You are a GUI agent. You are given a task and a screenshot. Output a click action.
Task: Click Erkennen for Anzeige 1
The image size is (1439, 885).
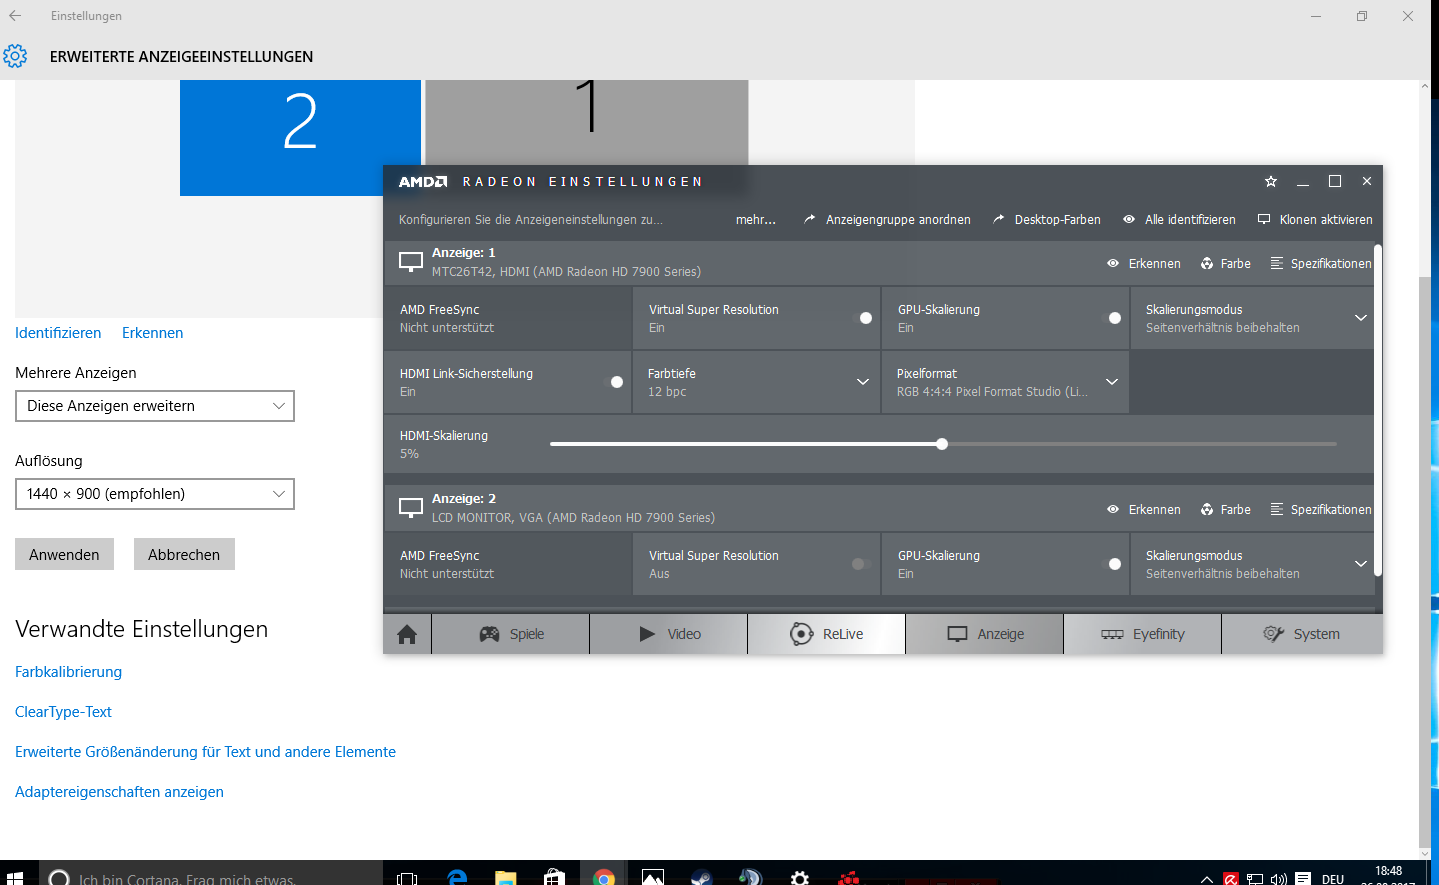click(x=1144, y=263)
